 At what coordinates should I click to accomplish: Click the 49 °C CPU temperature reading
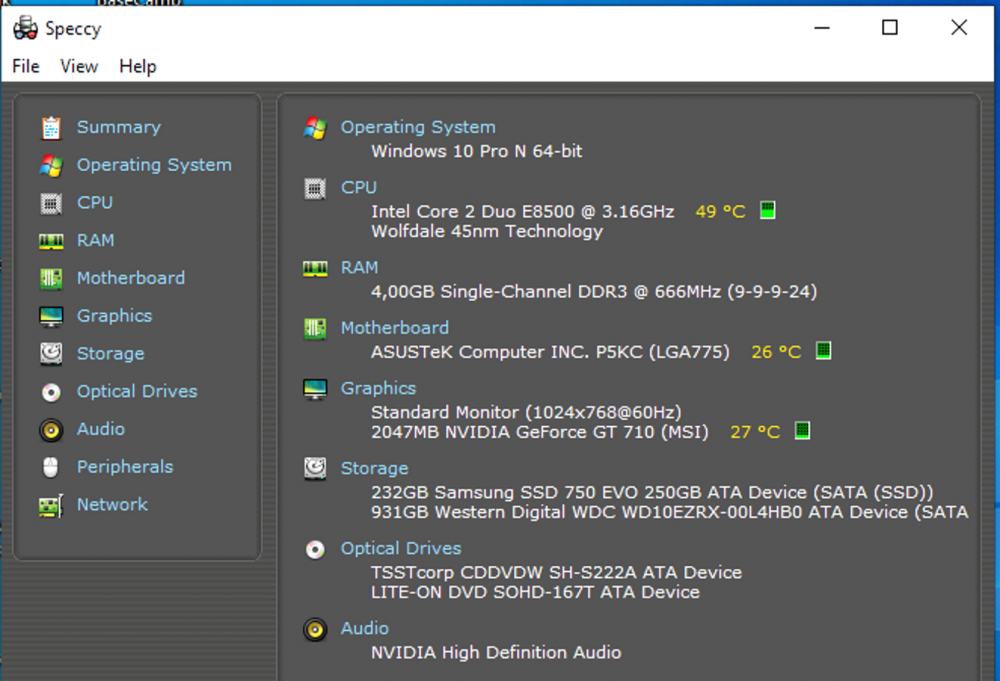(720, 212)
